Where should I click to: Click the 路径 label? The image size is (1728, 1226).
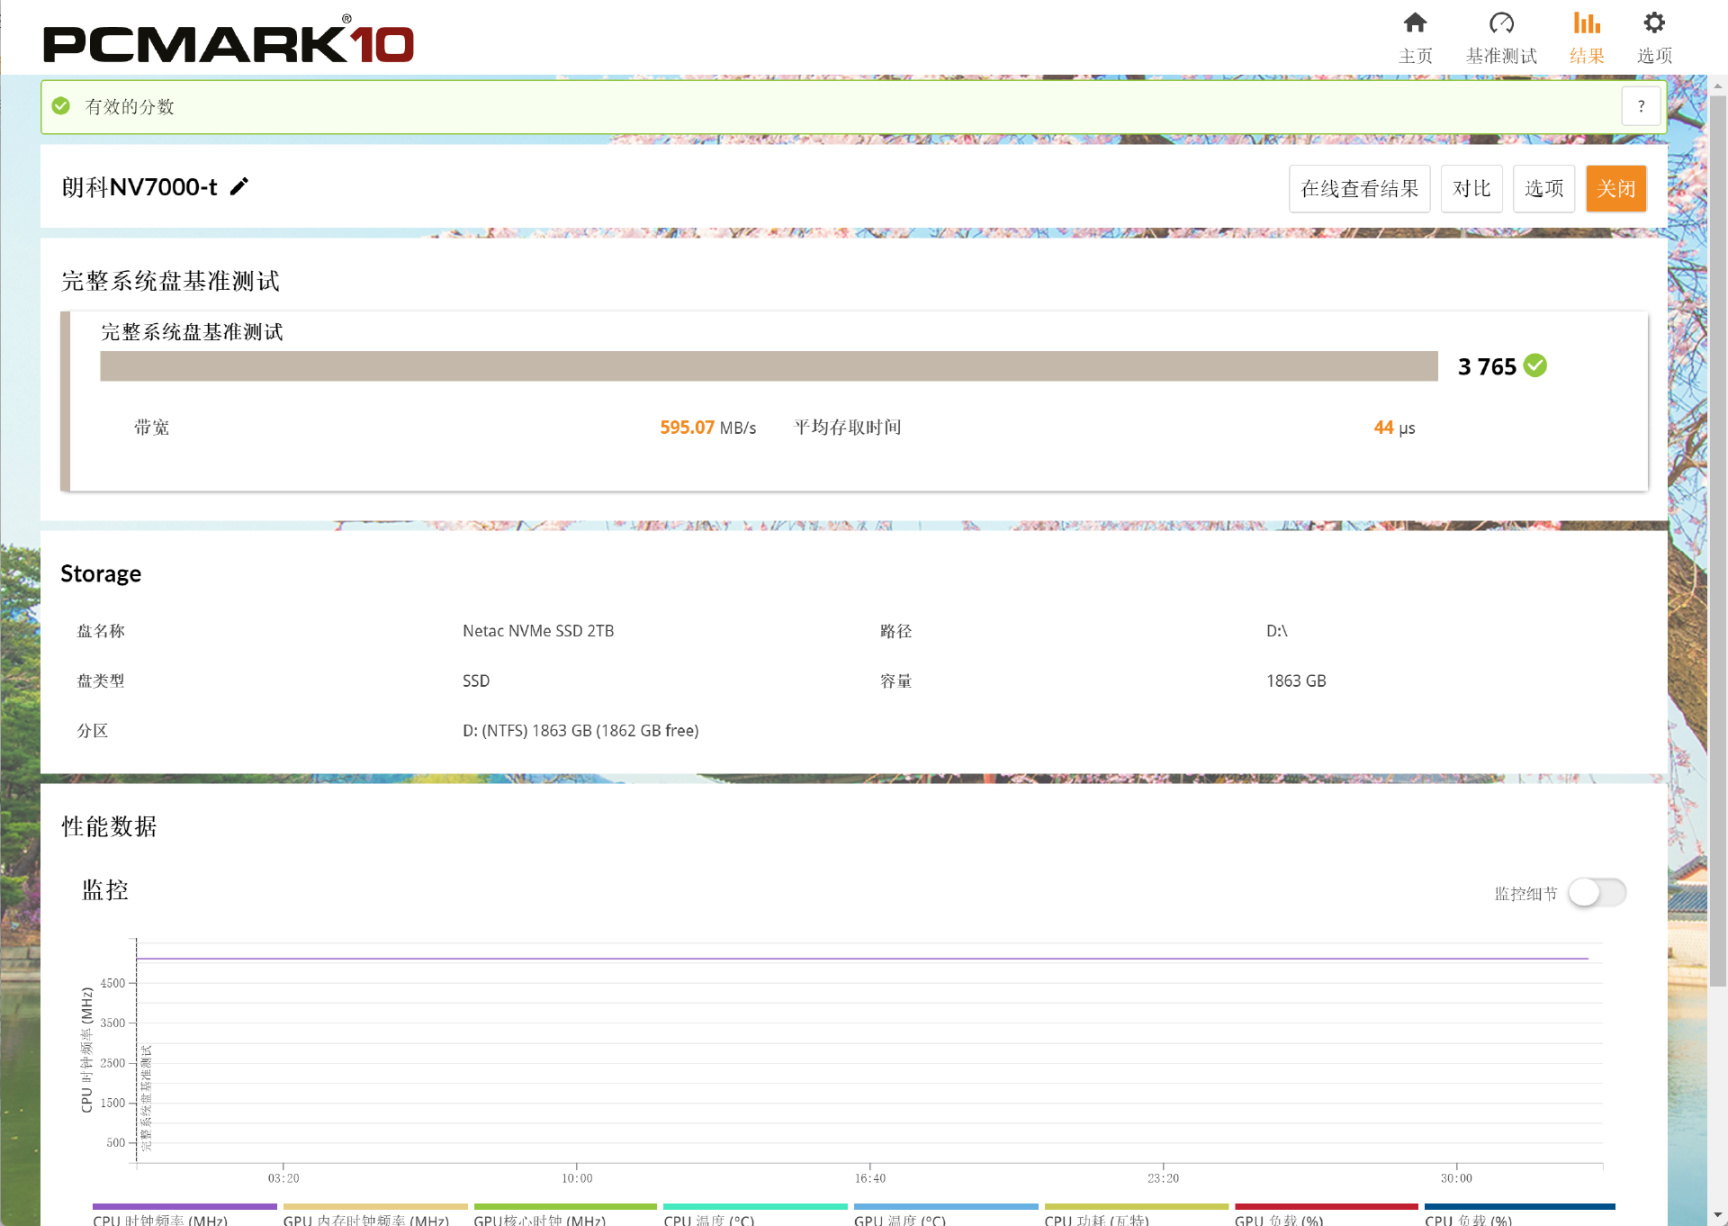pyautogui.click(x=896, y=631)
